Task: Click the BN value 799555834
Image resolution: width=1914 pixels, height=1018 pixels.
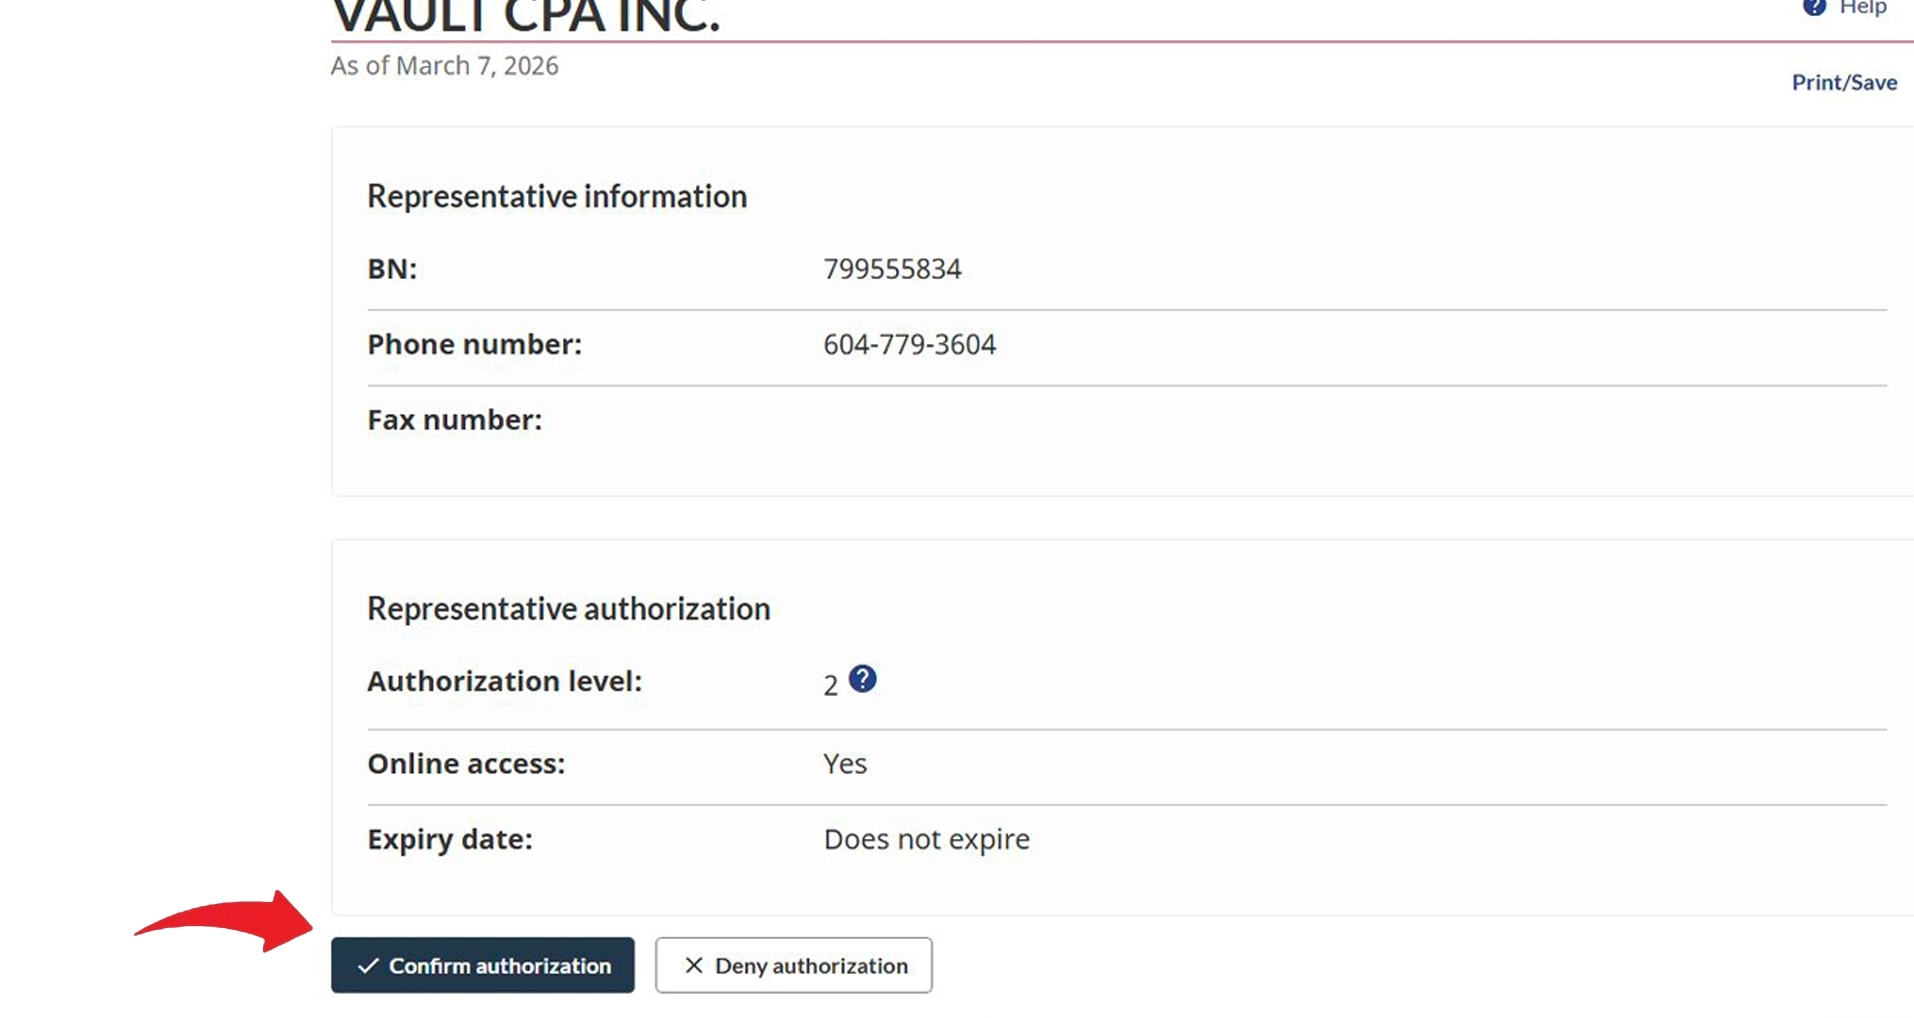Action: tap(891, 269)
